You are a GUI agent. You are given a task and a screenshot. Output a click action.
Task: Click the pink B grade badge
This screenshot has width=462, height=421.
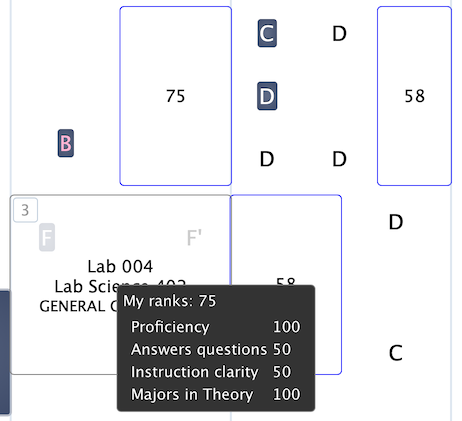66,143
